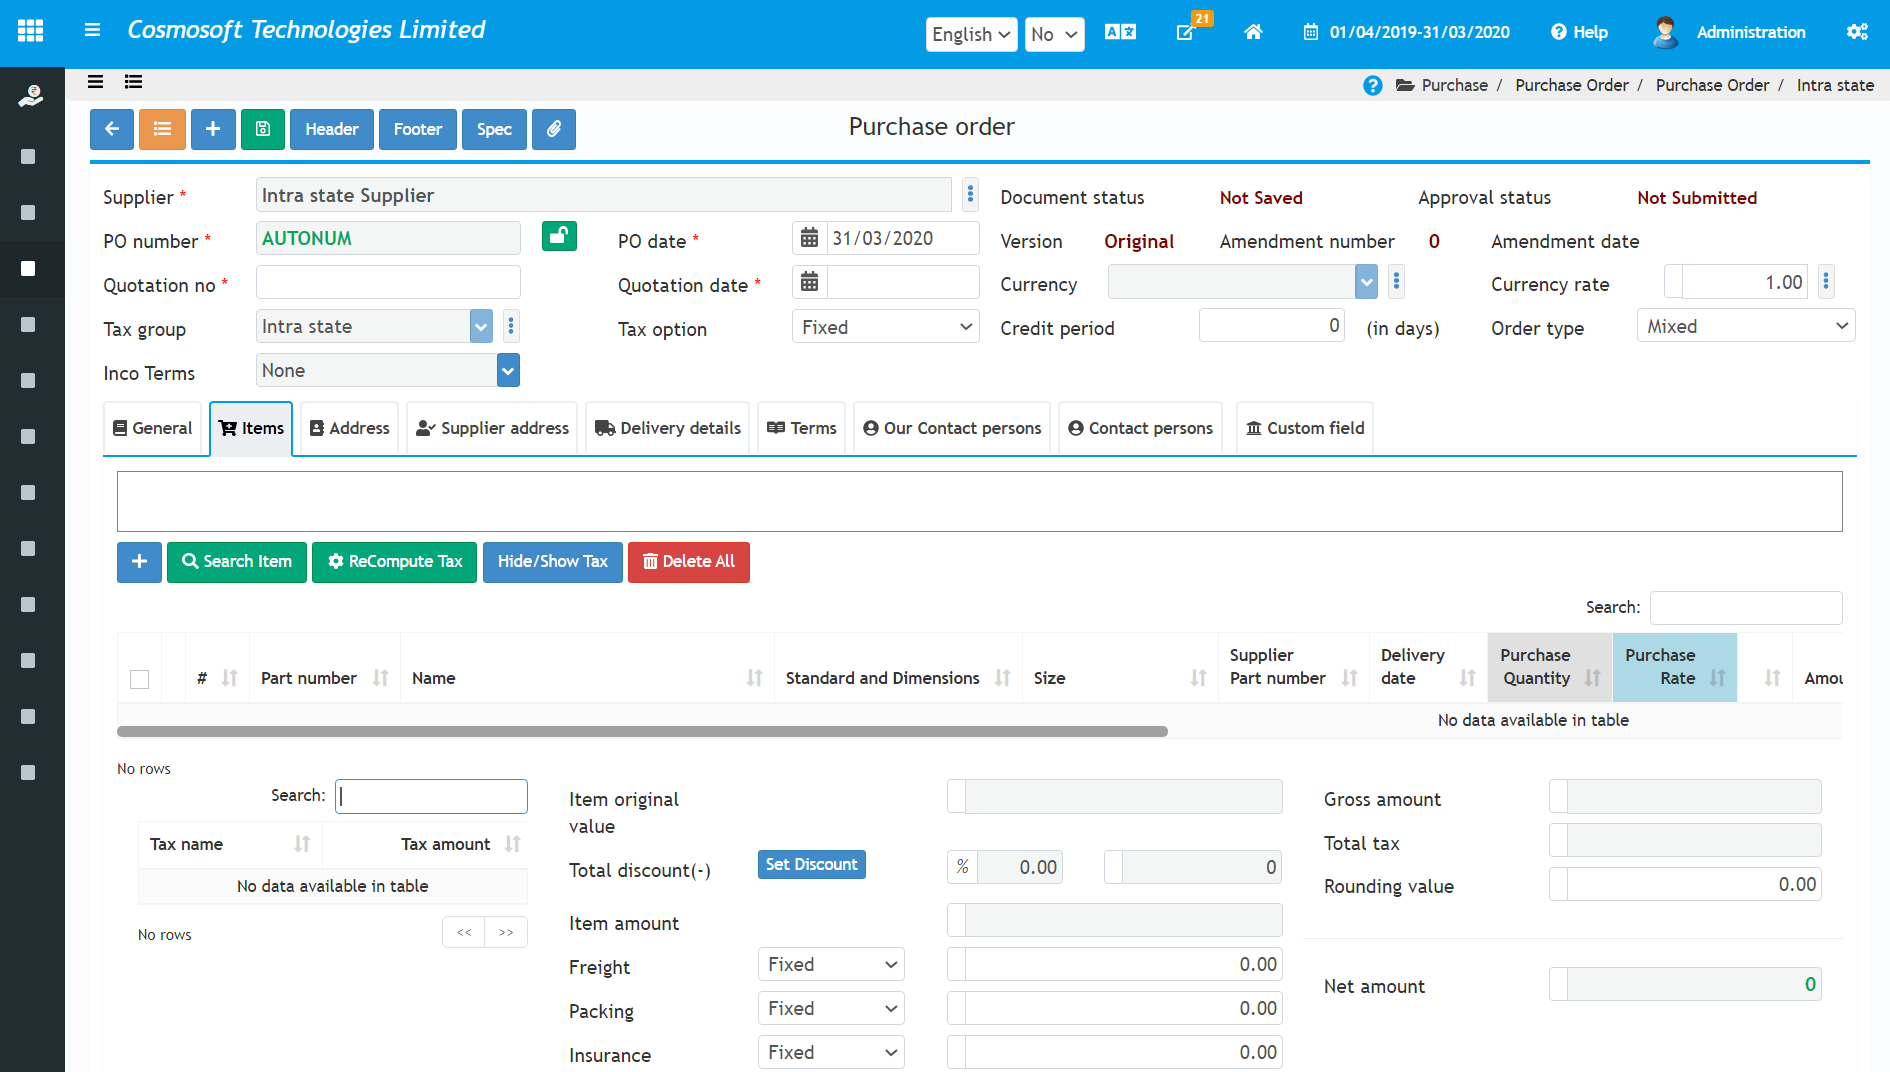Click the back arrow toolbar button
The height and width of the screenshot is (1072, 1890).
[x=112, y=129]
